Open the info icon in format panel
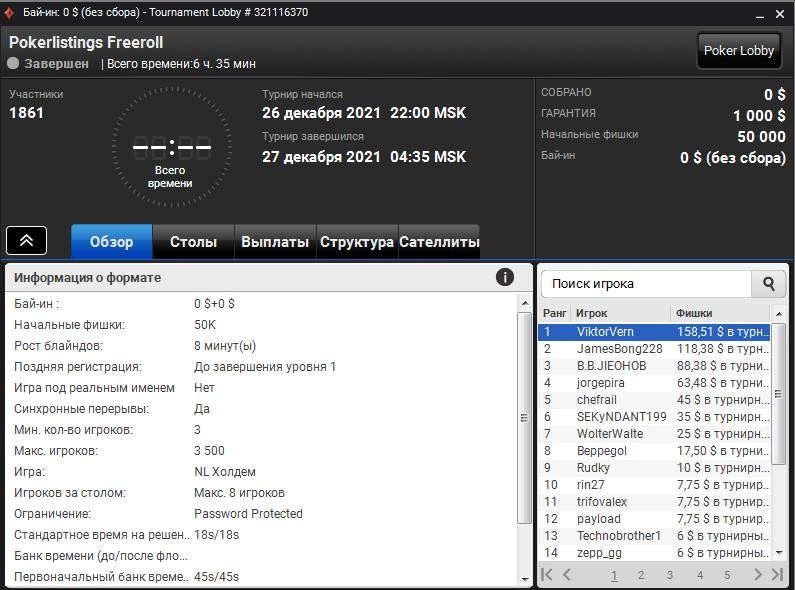This screenshot has width=795, height=590. pyautogui.click(x=504, y=277)
